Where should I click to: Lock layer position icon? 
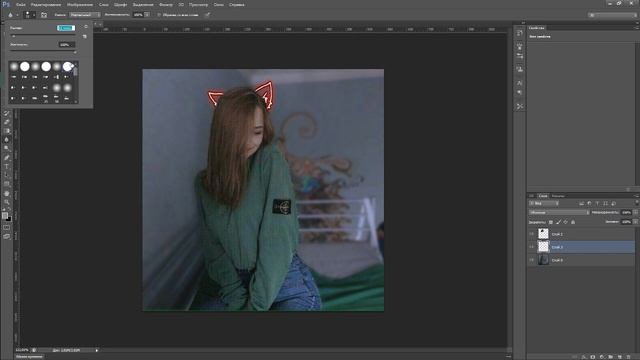click(566, 222)
